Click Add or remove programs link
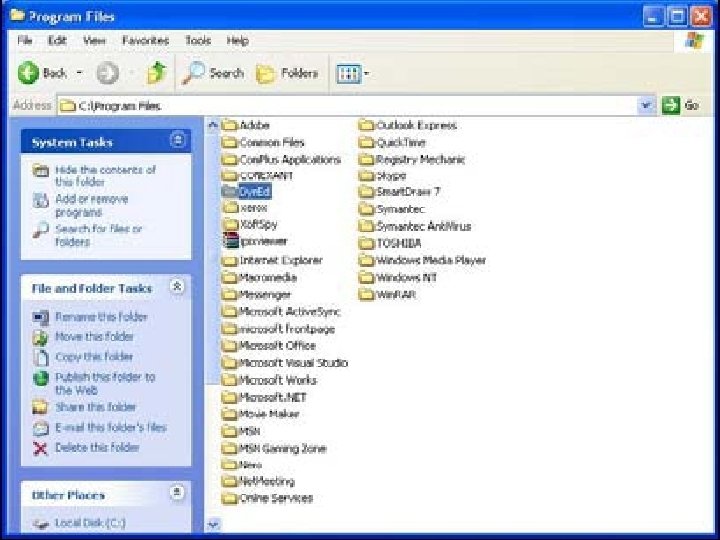The width and height of the screenshot is (720, 540). click(x=92, y=205)
